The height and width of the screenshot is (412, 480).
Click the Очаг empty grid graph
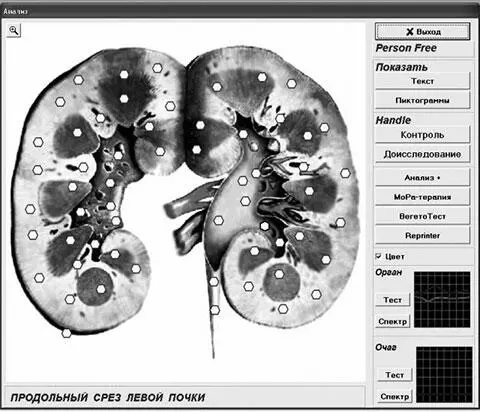[x=444, y=374]
